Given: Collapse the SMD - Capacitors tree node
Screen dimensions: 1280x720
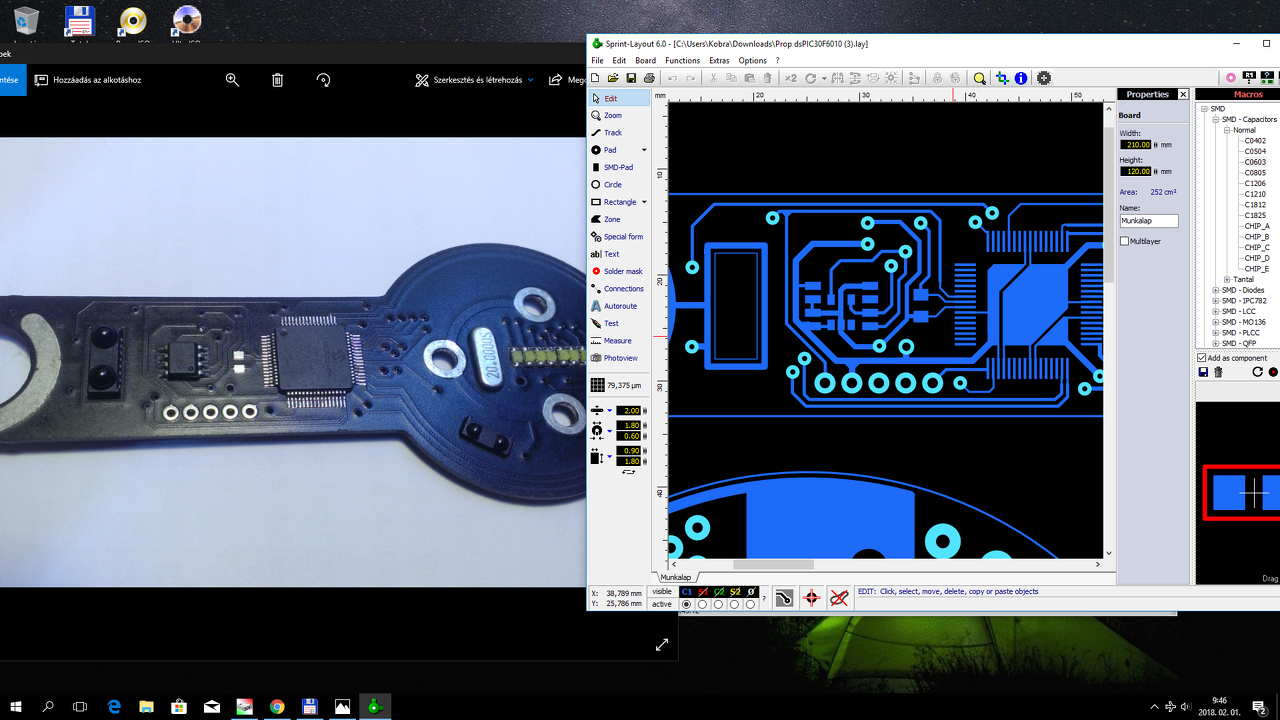Looking at the screenshot, I should [1216, 119].
